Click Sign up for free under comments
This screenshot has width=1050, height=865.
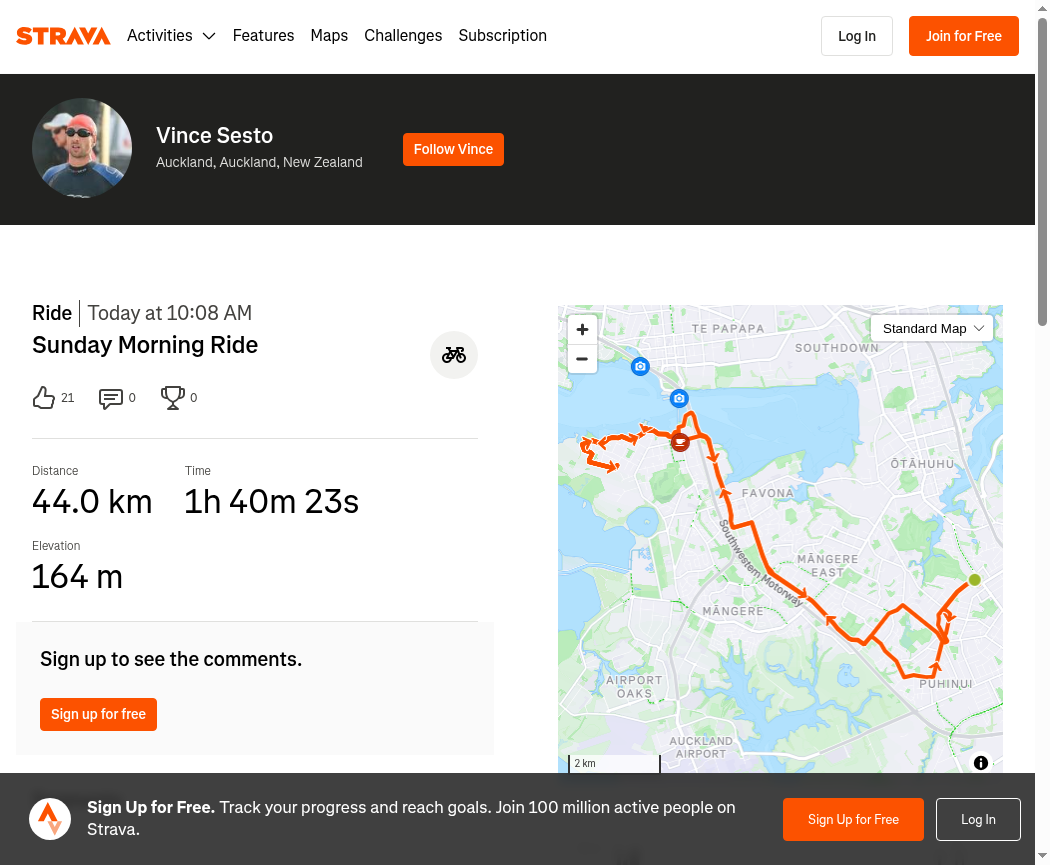98,714
